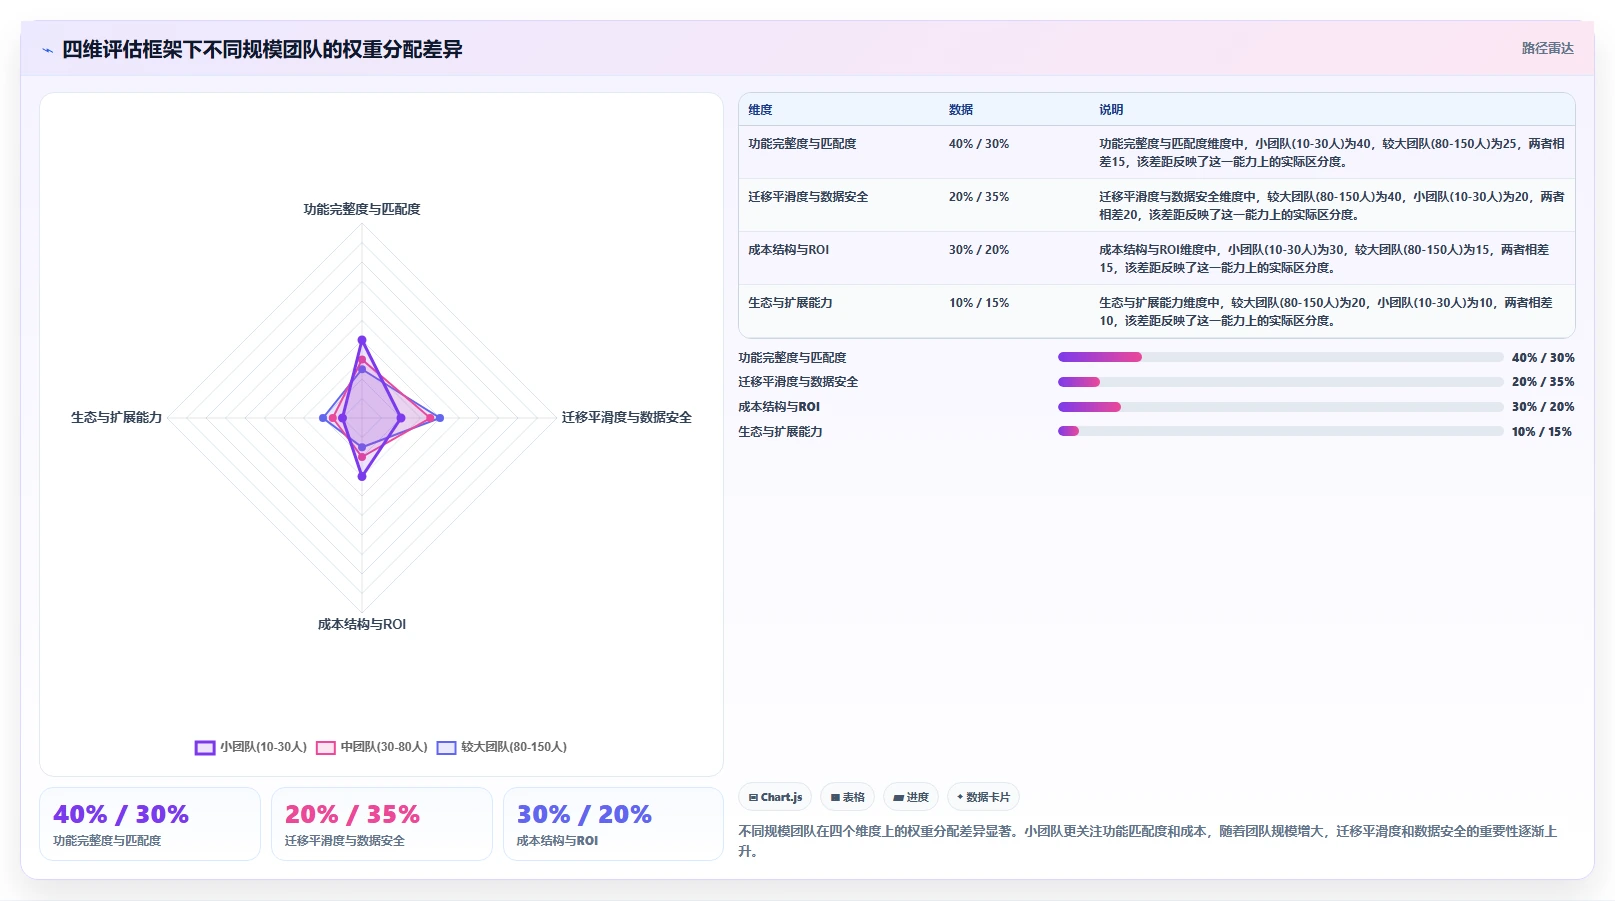Select the 数据卡片 tag
The height and width of the screenshot is (901, 1615).
coord(983,797)
